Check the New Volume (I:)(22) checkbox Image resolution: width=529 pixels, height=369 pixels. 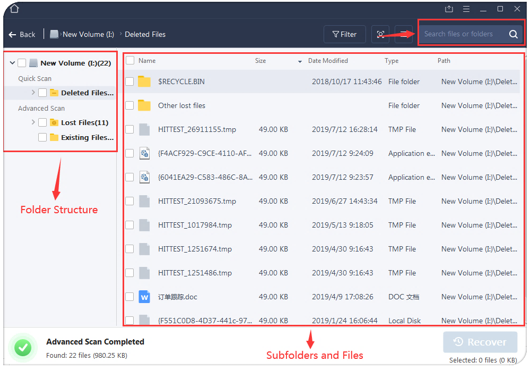22,63
